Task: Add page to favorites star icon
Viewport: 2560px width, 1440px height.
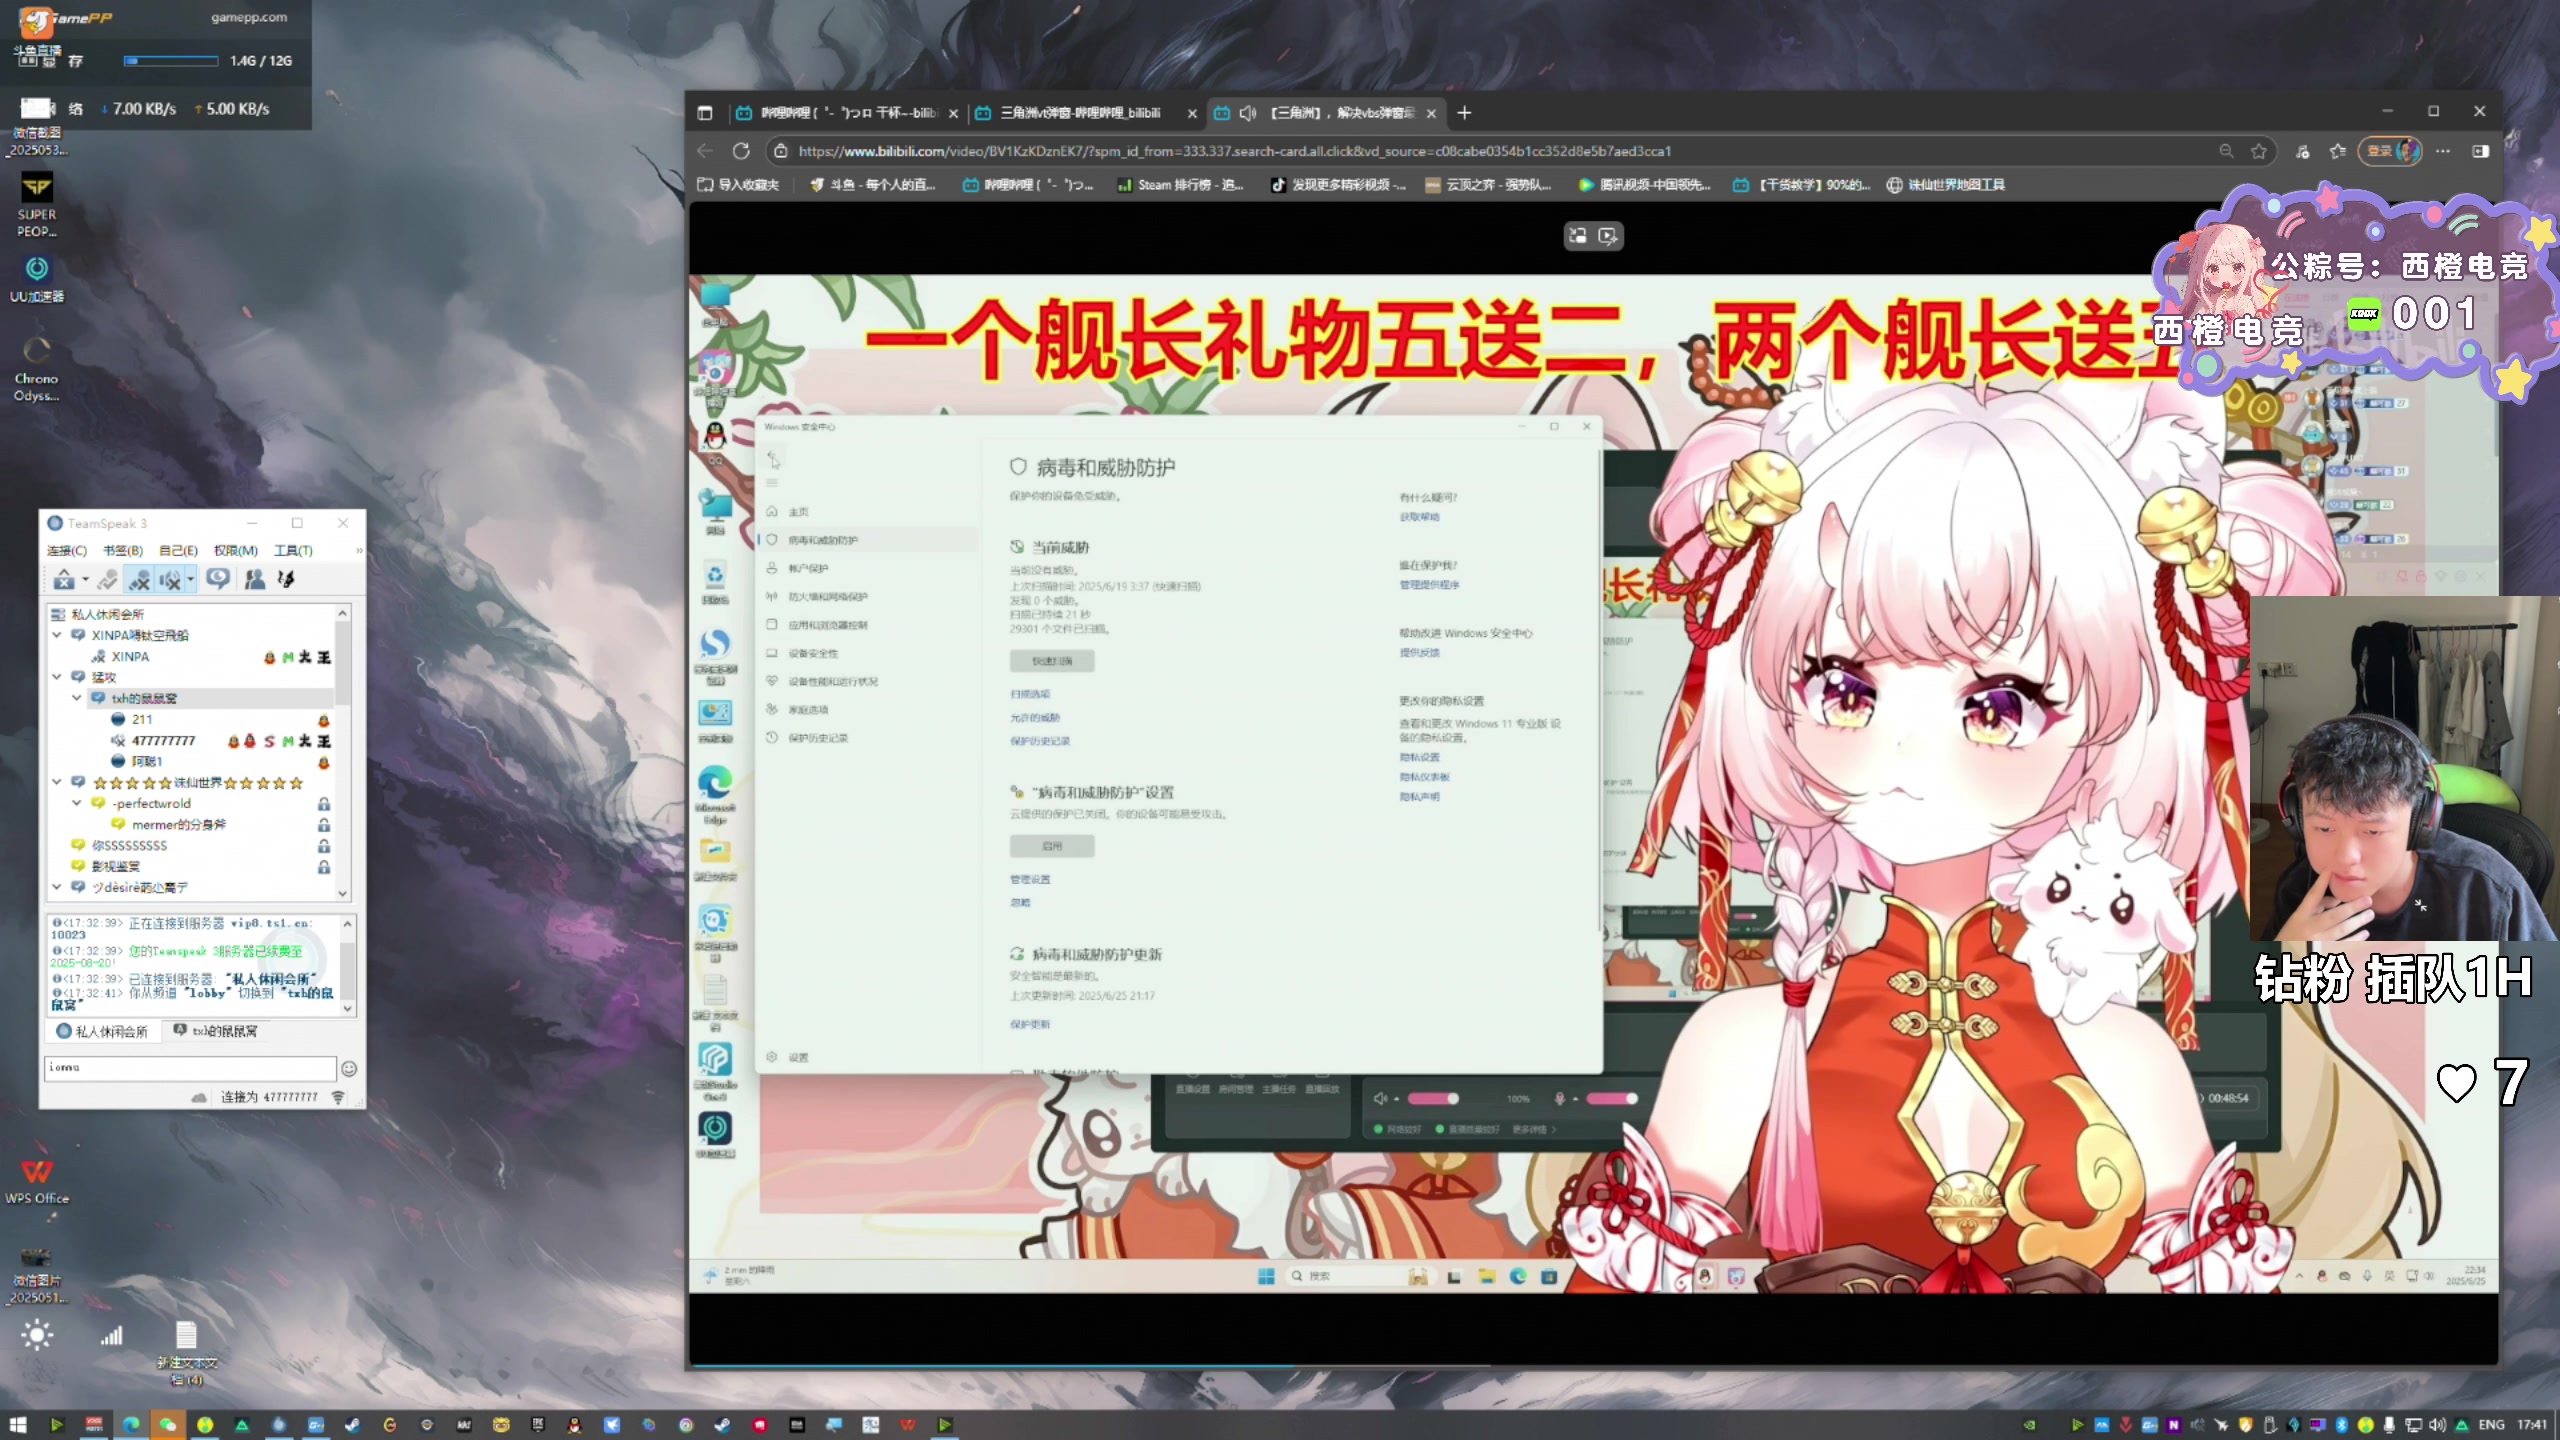Action: 2259,151
